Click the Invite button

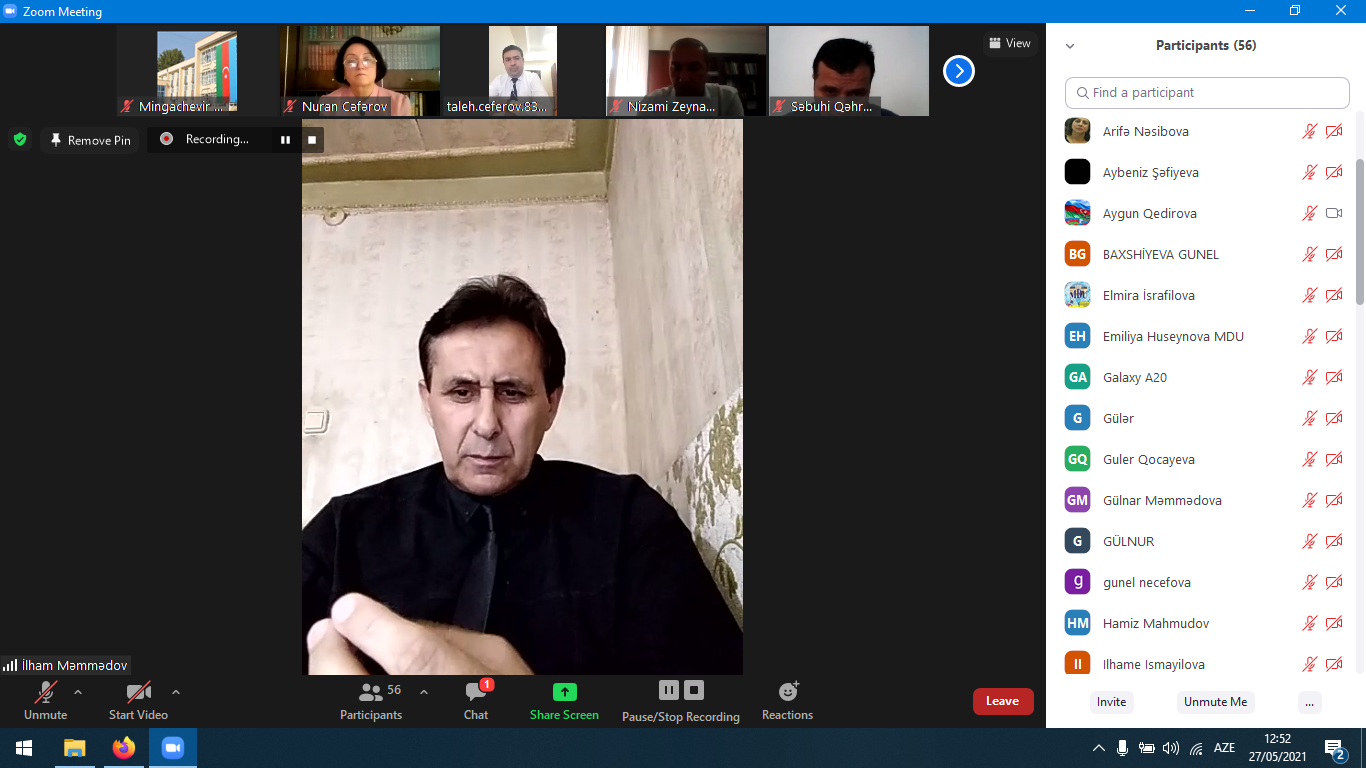click(x=1111, y=702)
